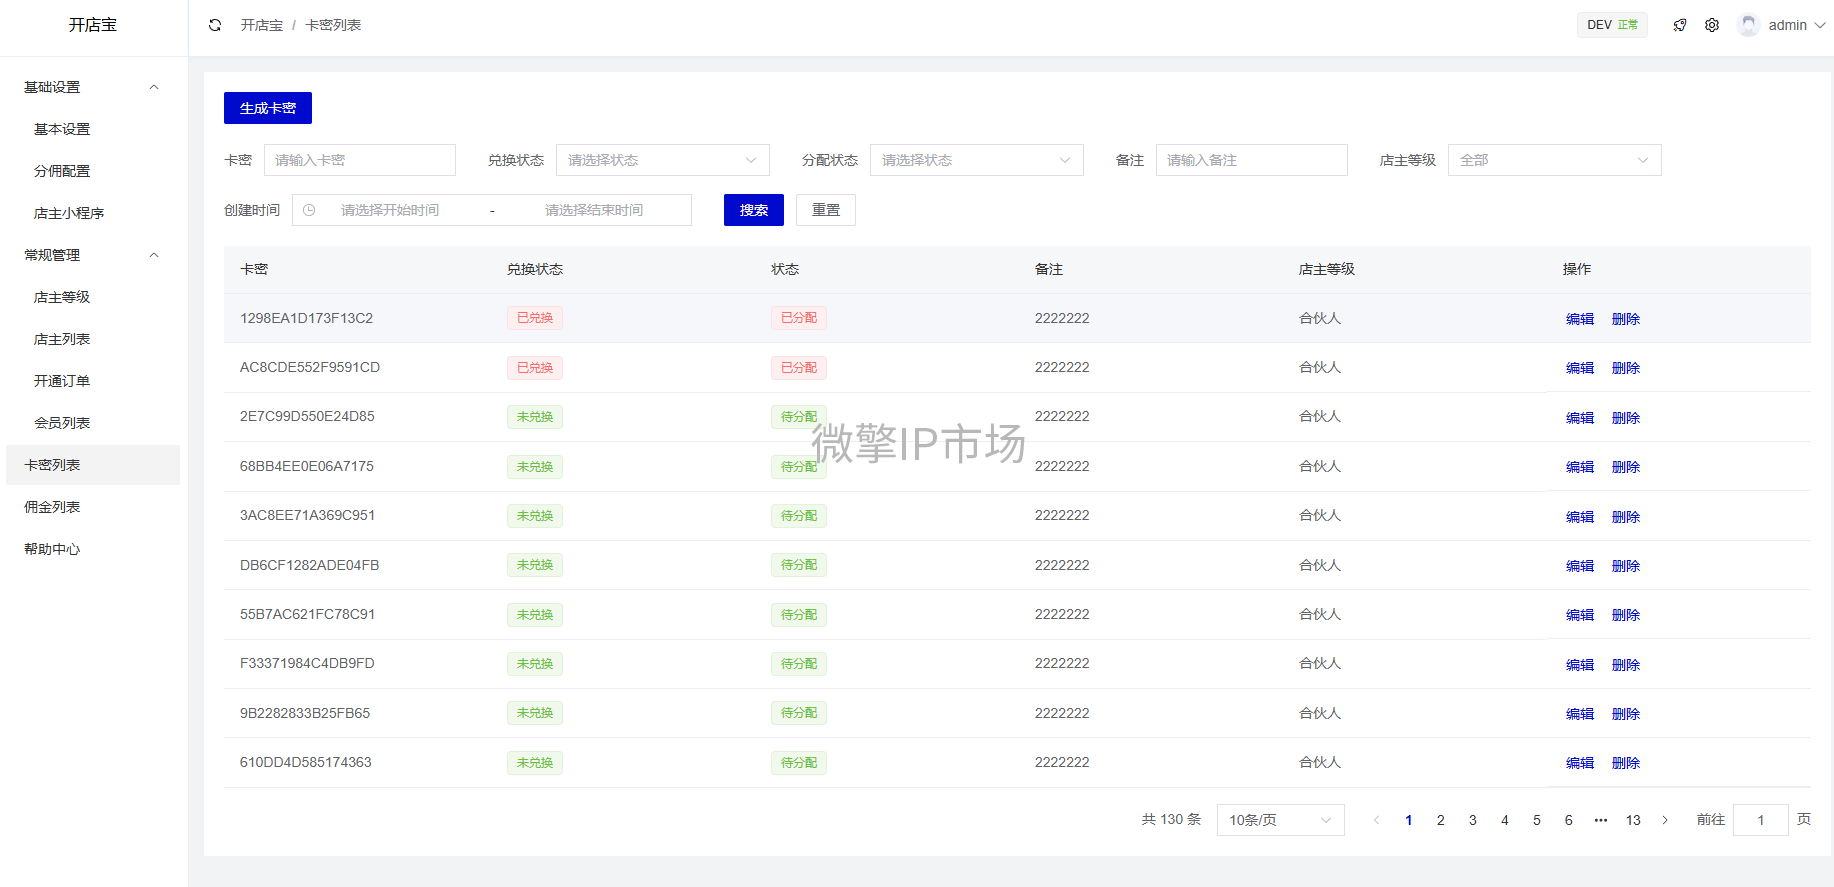Click the admin user avatar
This screenshot has height=887, width=1834.
click(1748, 25)
